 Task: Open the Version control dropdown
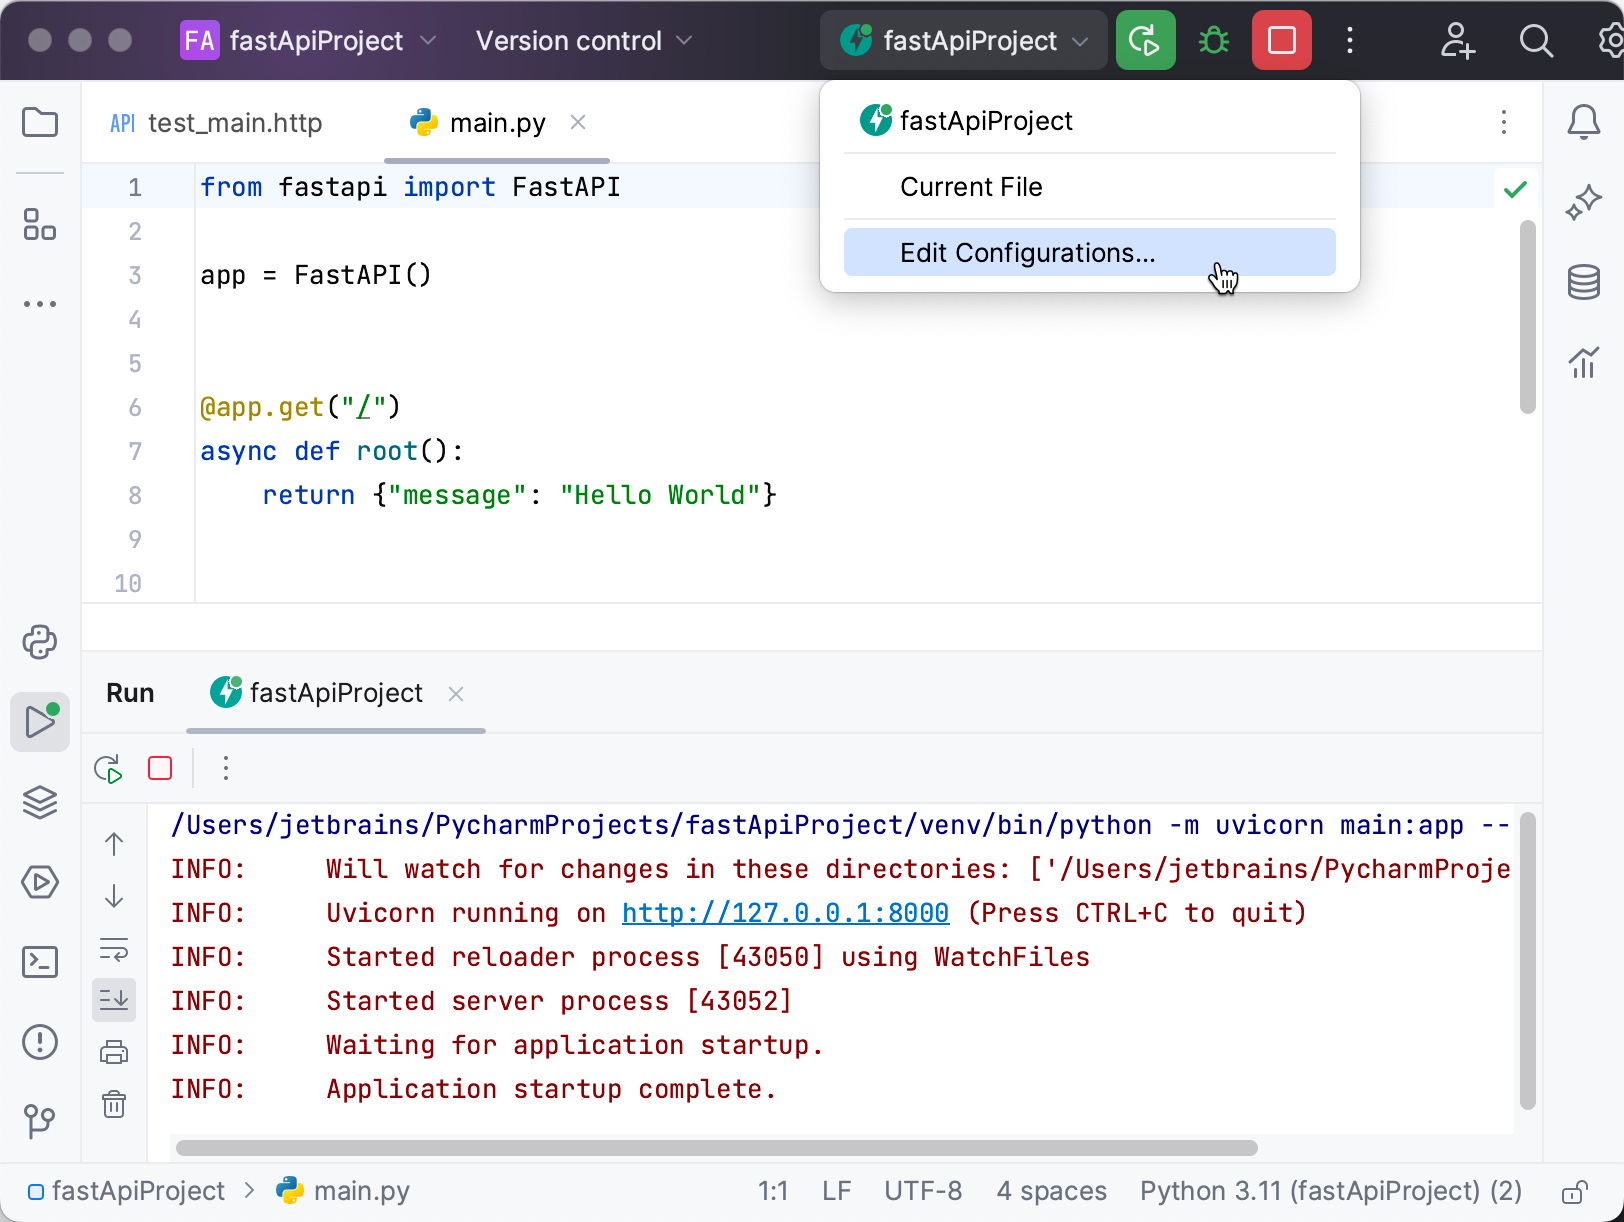pos(583,41)
